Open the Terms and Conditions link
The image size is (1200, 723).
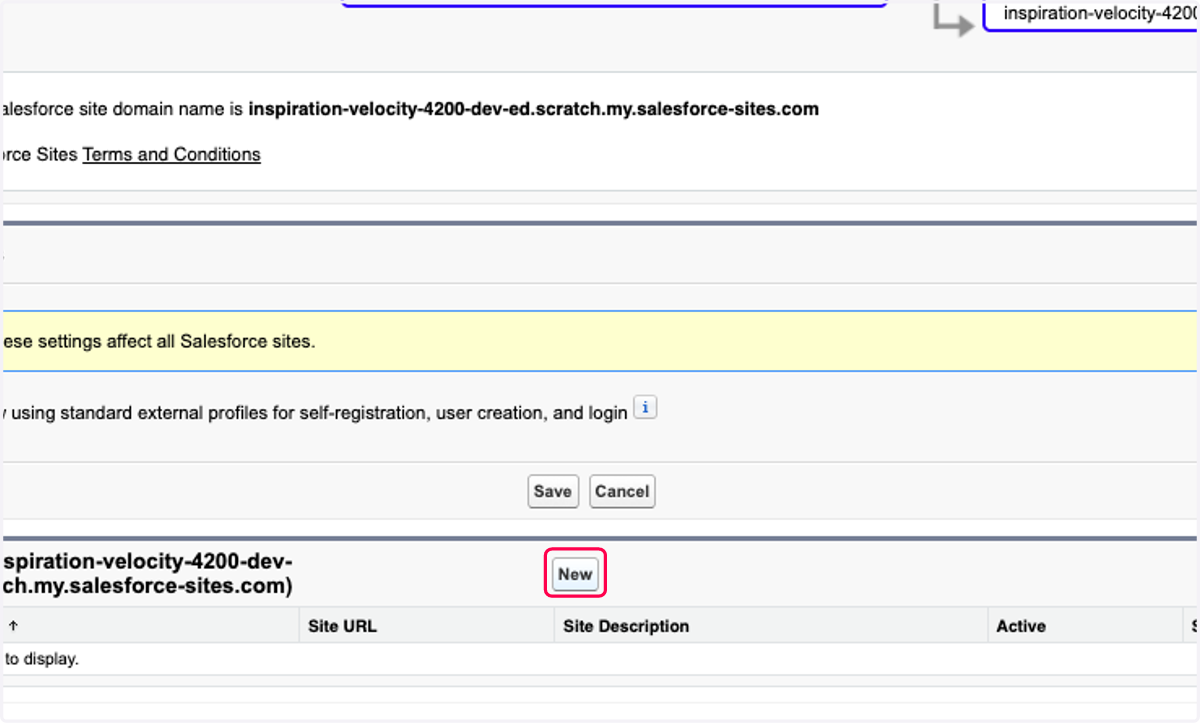coord(172,154)
